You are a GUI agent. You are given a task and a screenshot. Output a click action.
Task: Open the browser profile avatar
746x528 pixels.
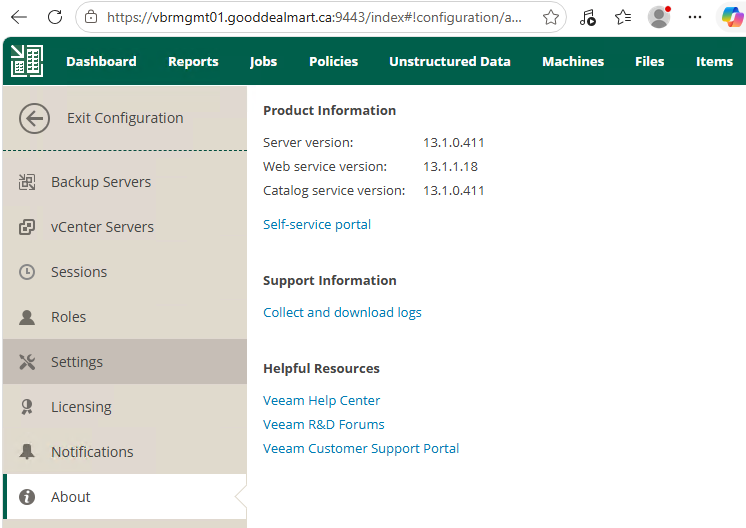tap(659, 17)
